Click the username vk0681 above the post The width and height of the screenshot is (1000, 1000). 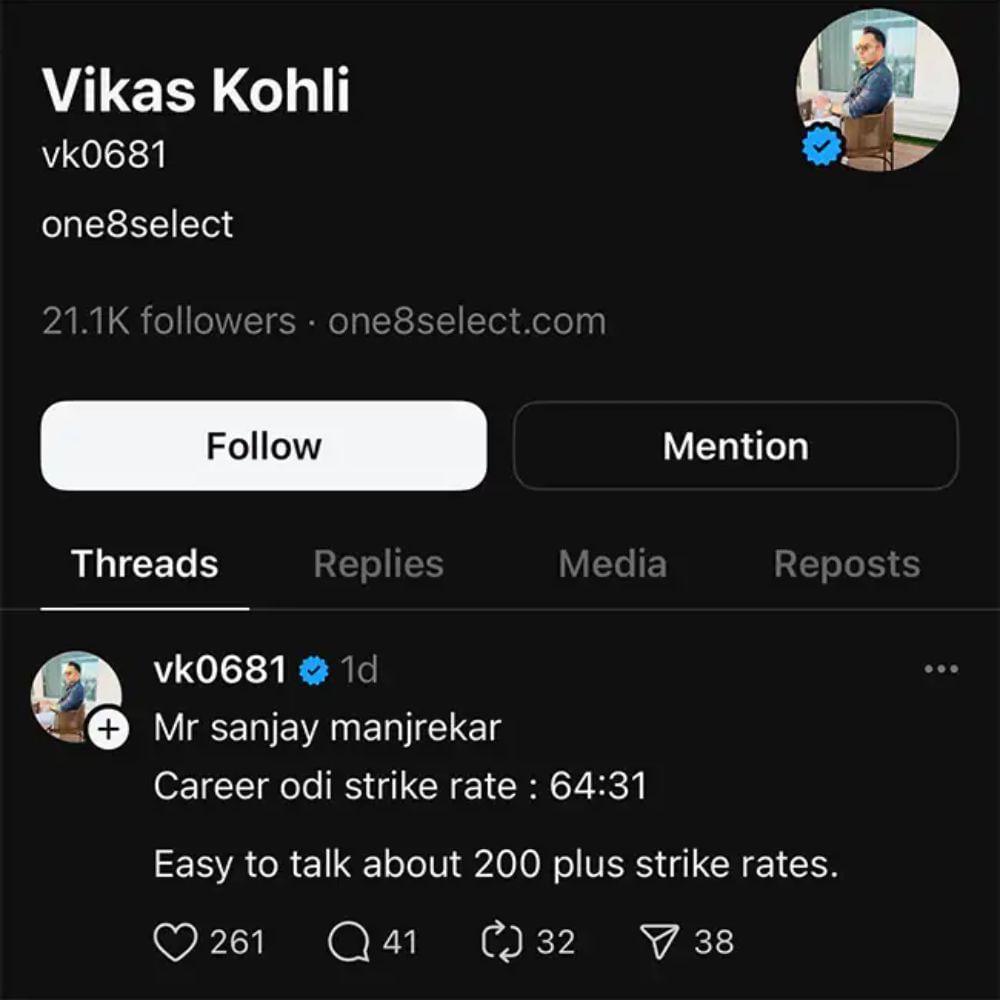click(x=222, y=669)
